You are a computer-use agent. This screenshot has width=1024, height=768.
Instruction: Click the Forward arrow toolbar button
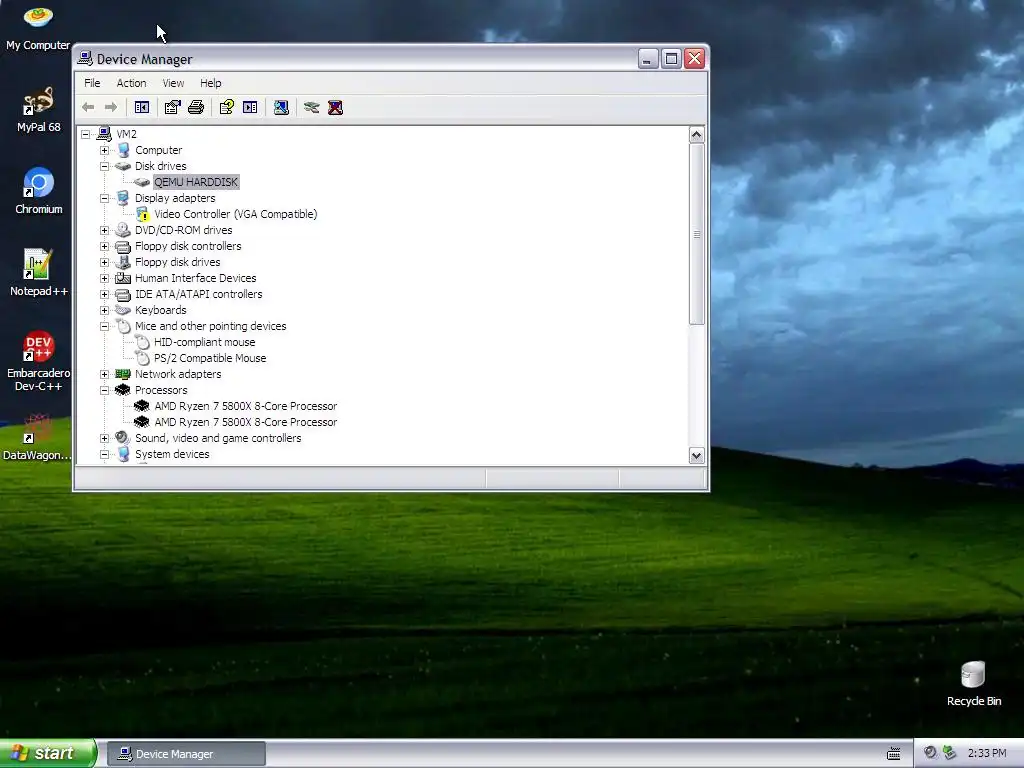tap(111, 107)
